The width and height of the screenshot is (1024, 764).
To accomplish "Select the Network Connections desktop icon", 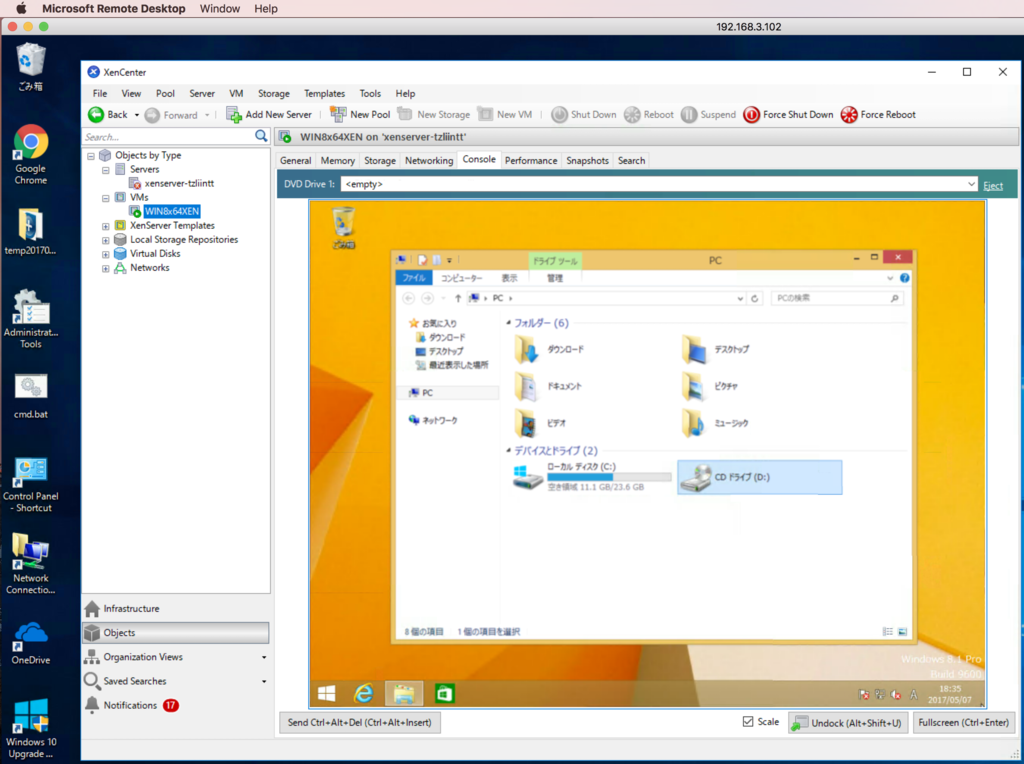I will 31,564.
